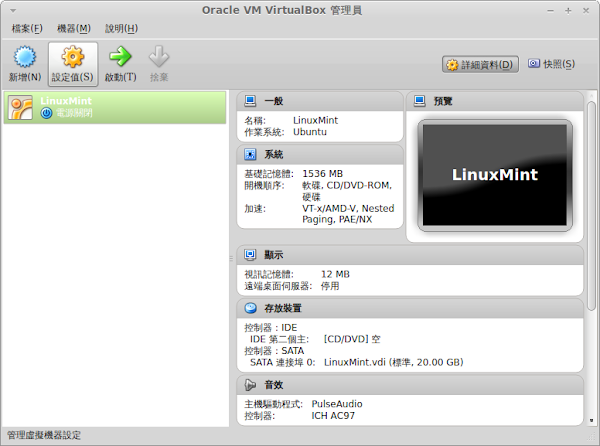
Task: Click the System (系統) chip icon
Action: (250, 154)
